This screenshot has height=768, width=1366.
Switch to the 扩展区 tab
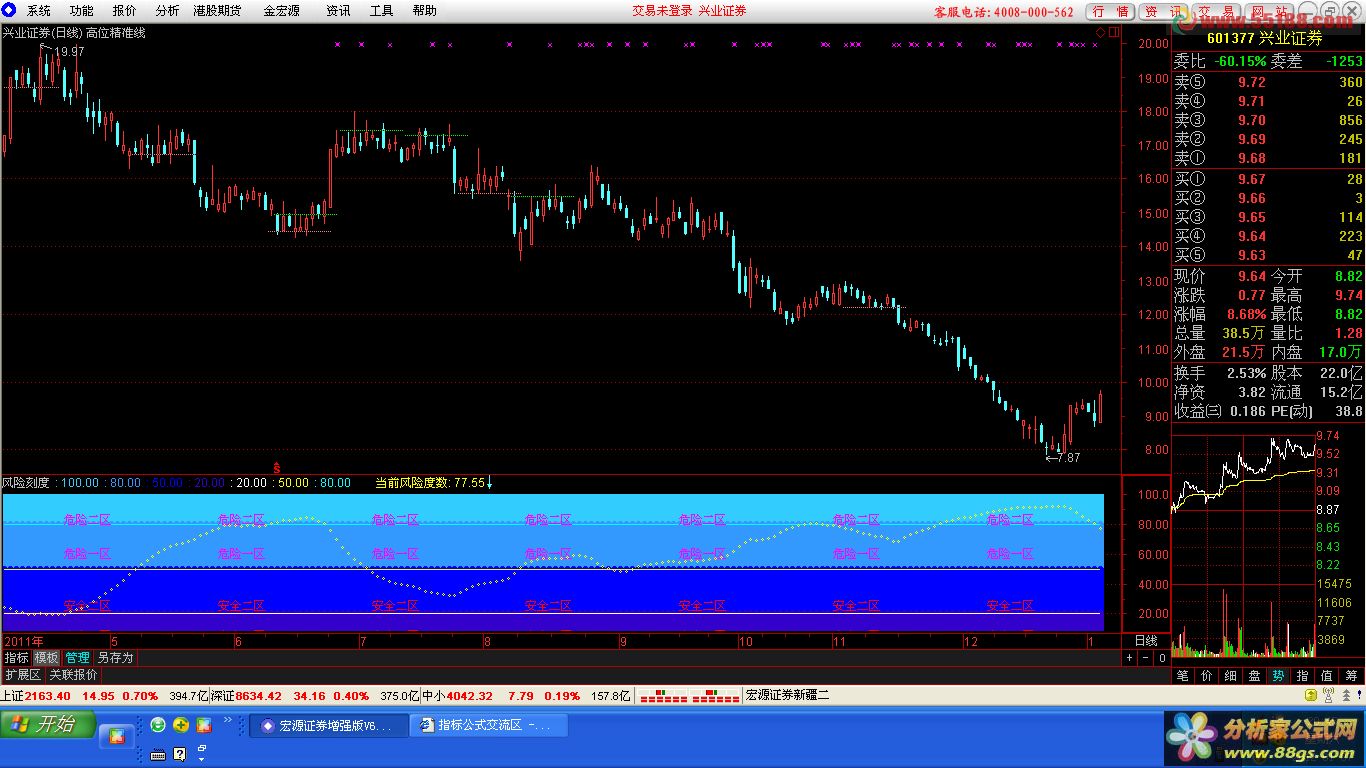pyautogui.click(x=23, y=675)
